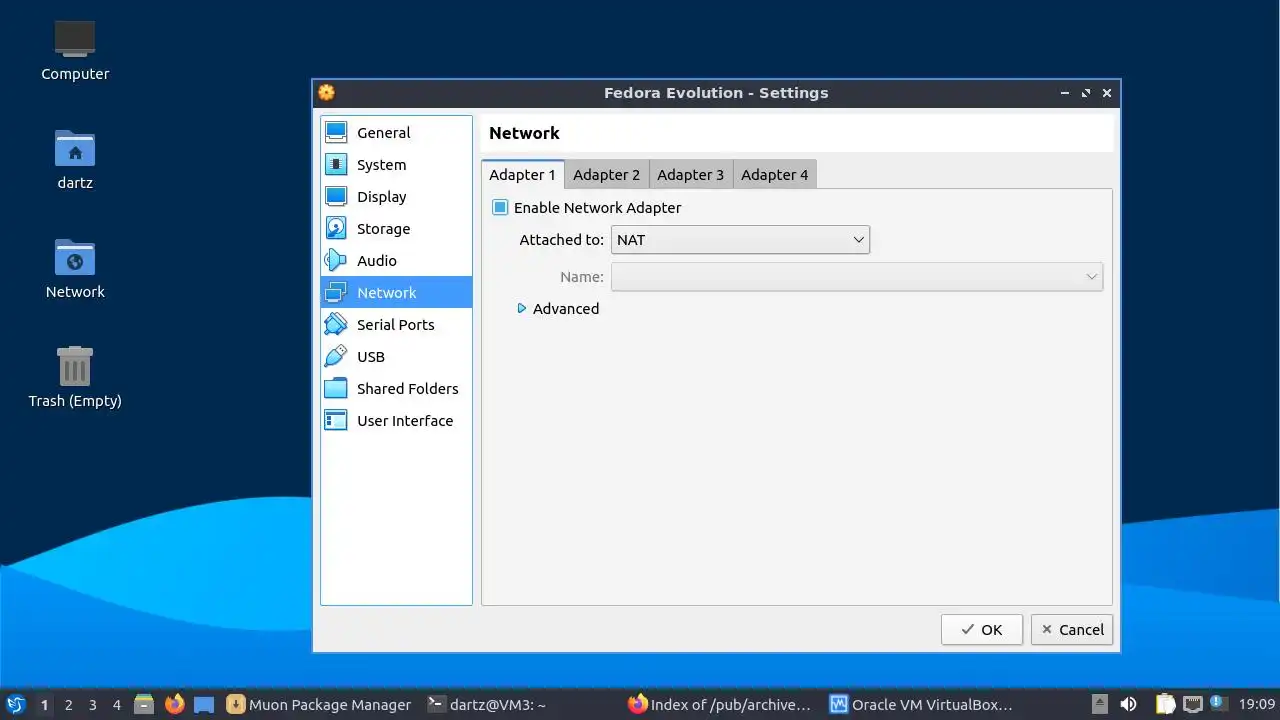This screenshot has height=720, width=1280.
Task: Switch to Adapter 3 tab
Action: [x=691, y=174]
